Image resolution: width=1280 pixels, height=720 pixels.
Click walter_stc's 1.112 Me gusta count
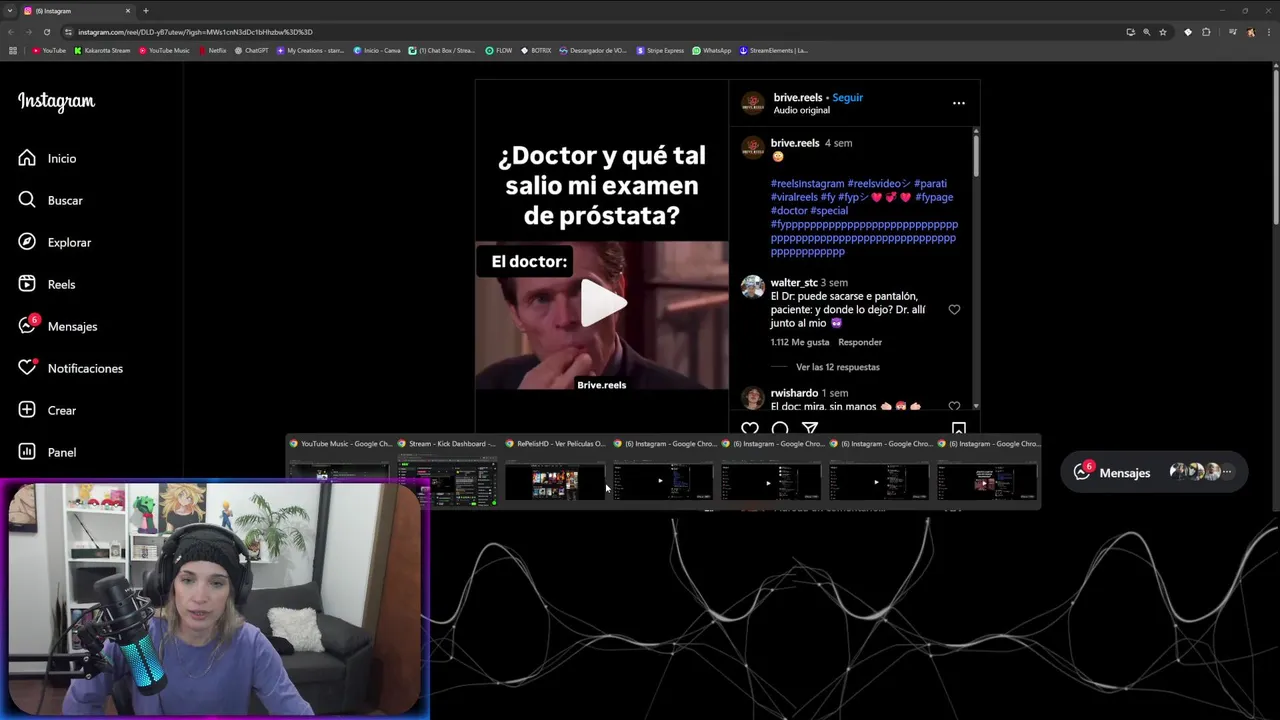[x=800, y=342]
